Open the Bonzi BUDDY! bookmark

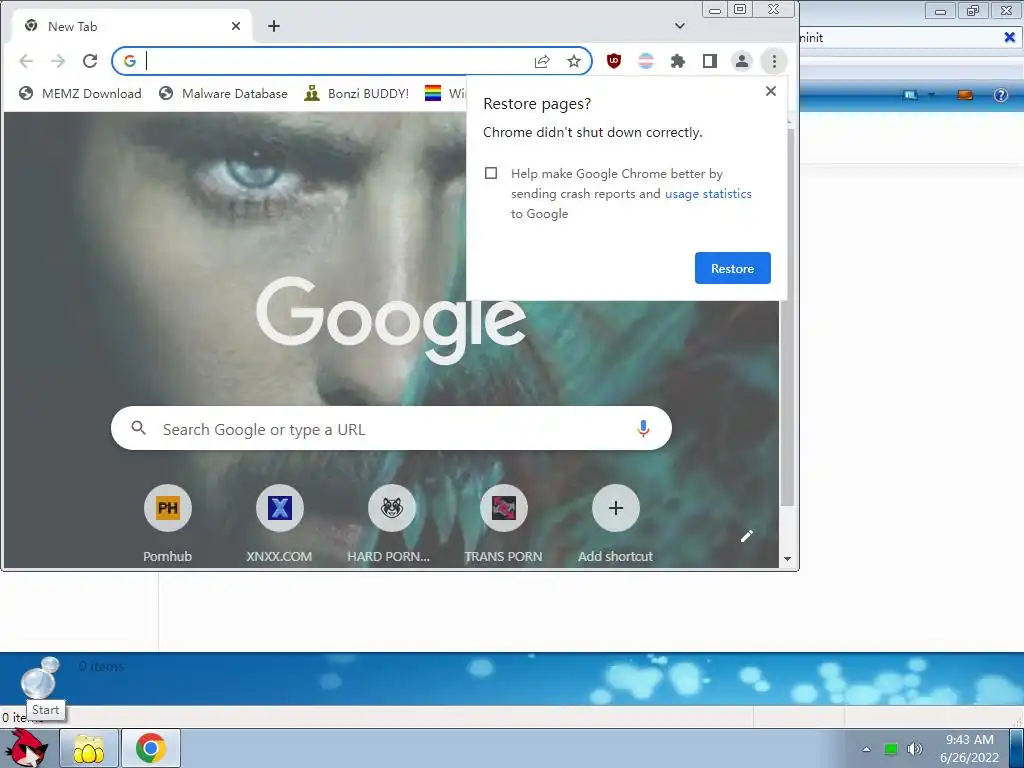pyautogui.click(x=357, y=93)
